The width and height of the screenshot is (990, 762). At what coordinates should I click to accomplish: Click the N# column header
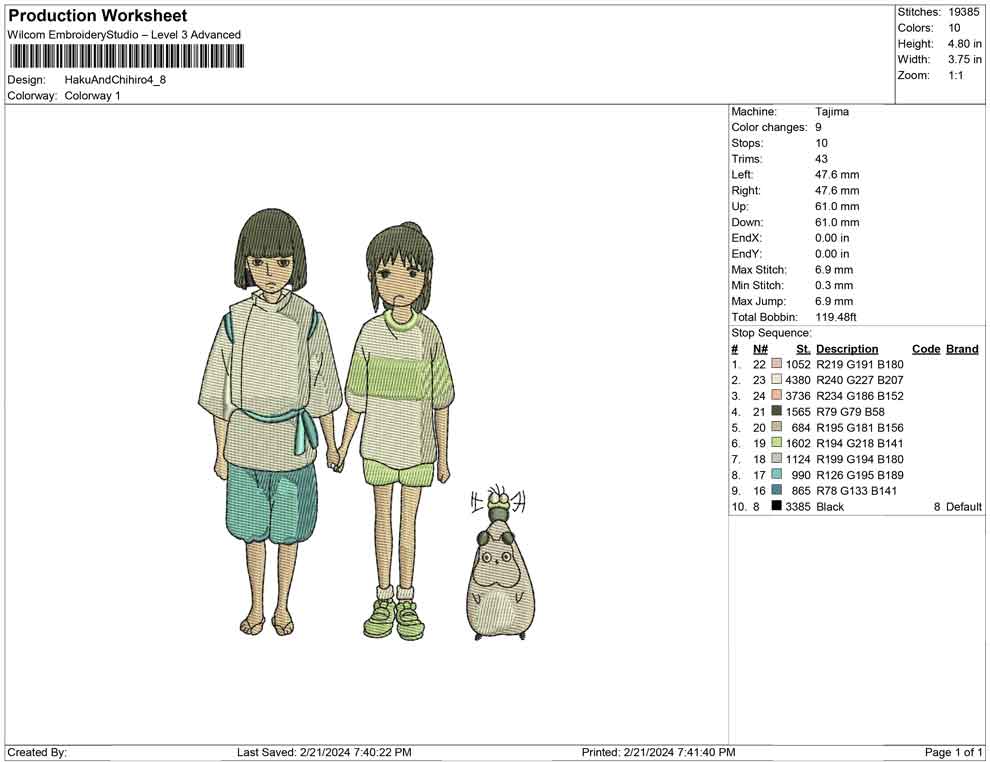[x=760, y=348]
